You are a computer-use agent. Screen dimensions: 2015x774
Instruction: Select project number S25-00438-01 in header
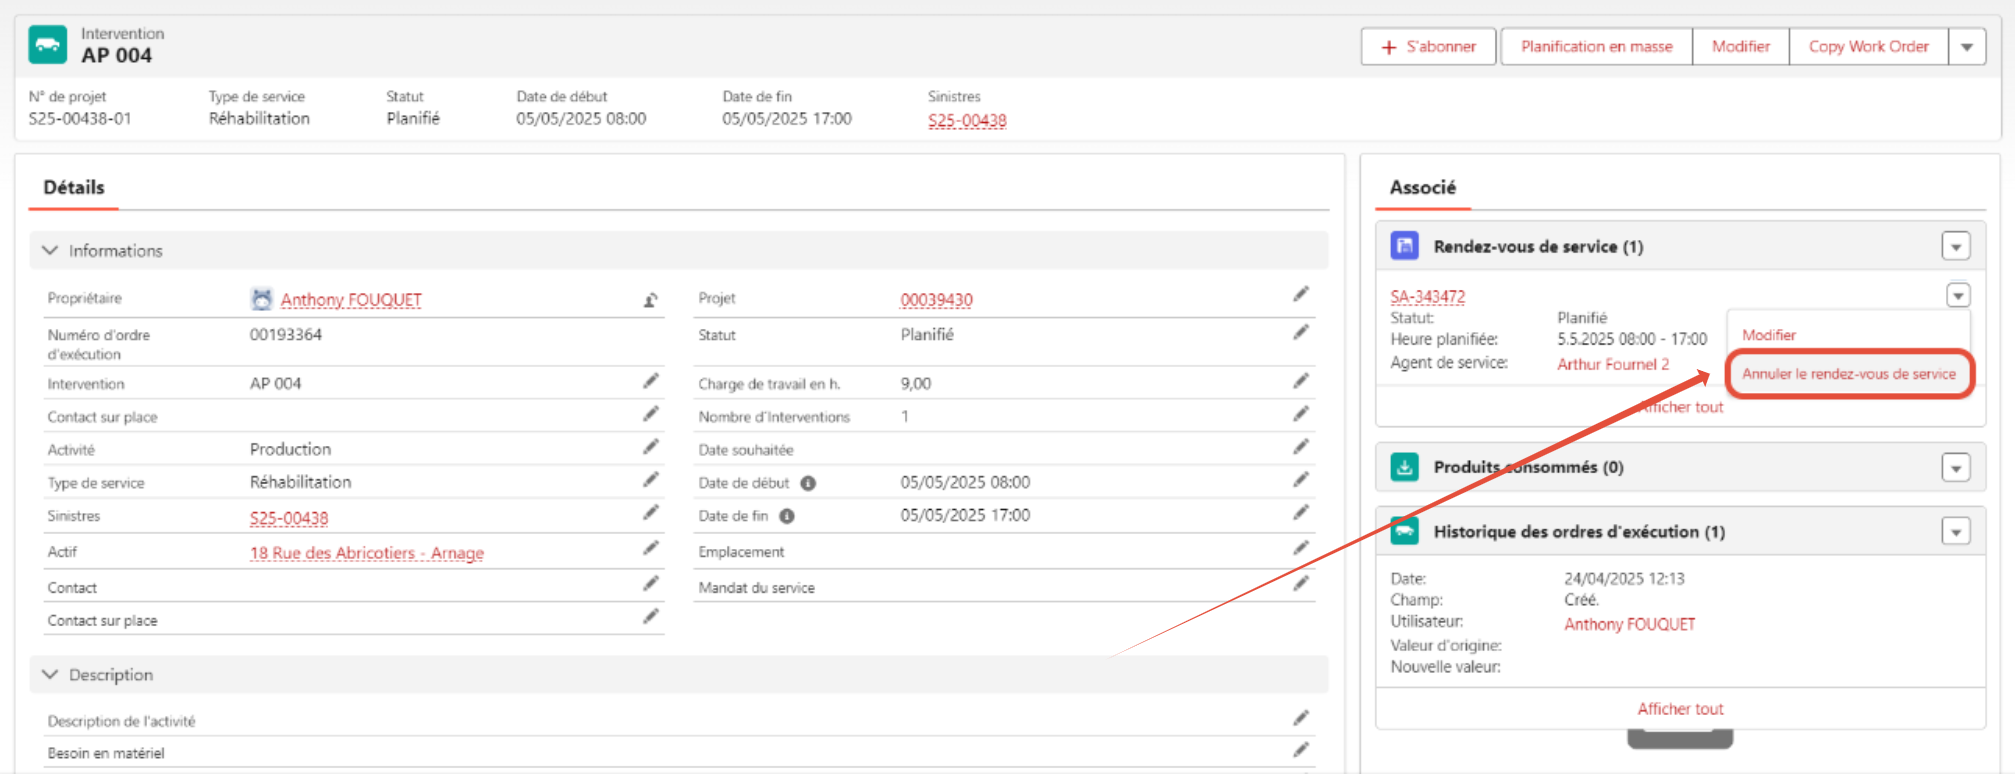click(80, 118)
